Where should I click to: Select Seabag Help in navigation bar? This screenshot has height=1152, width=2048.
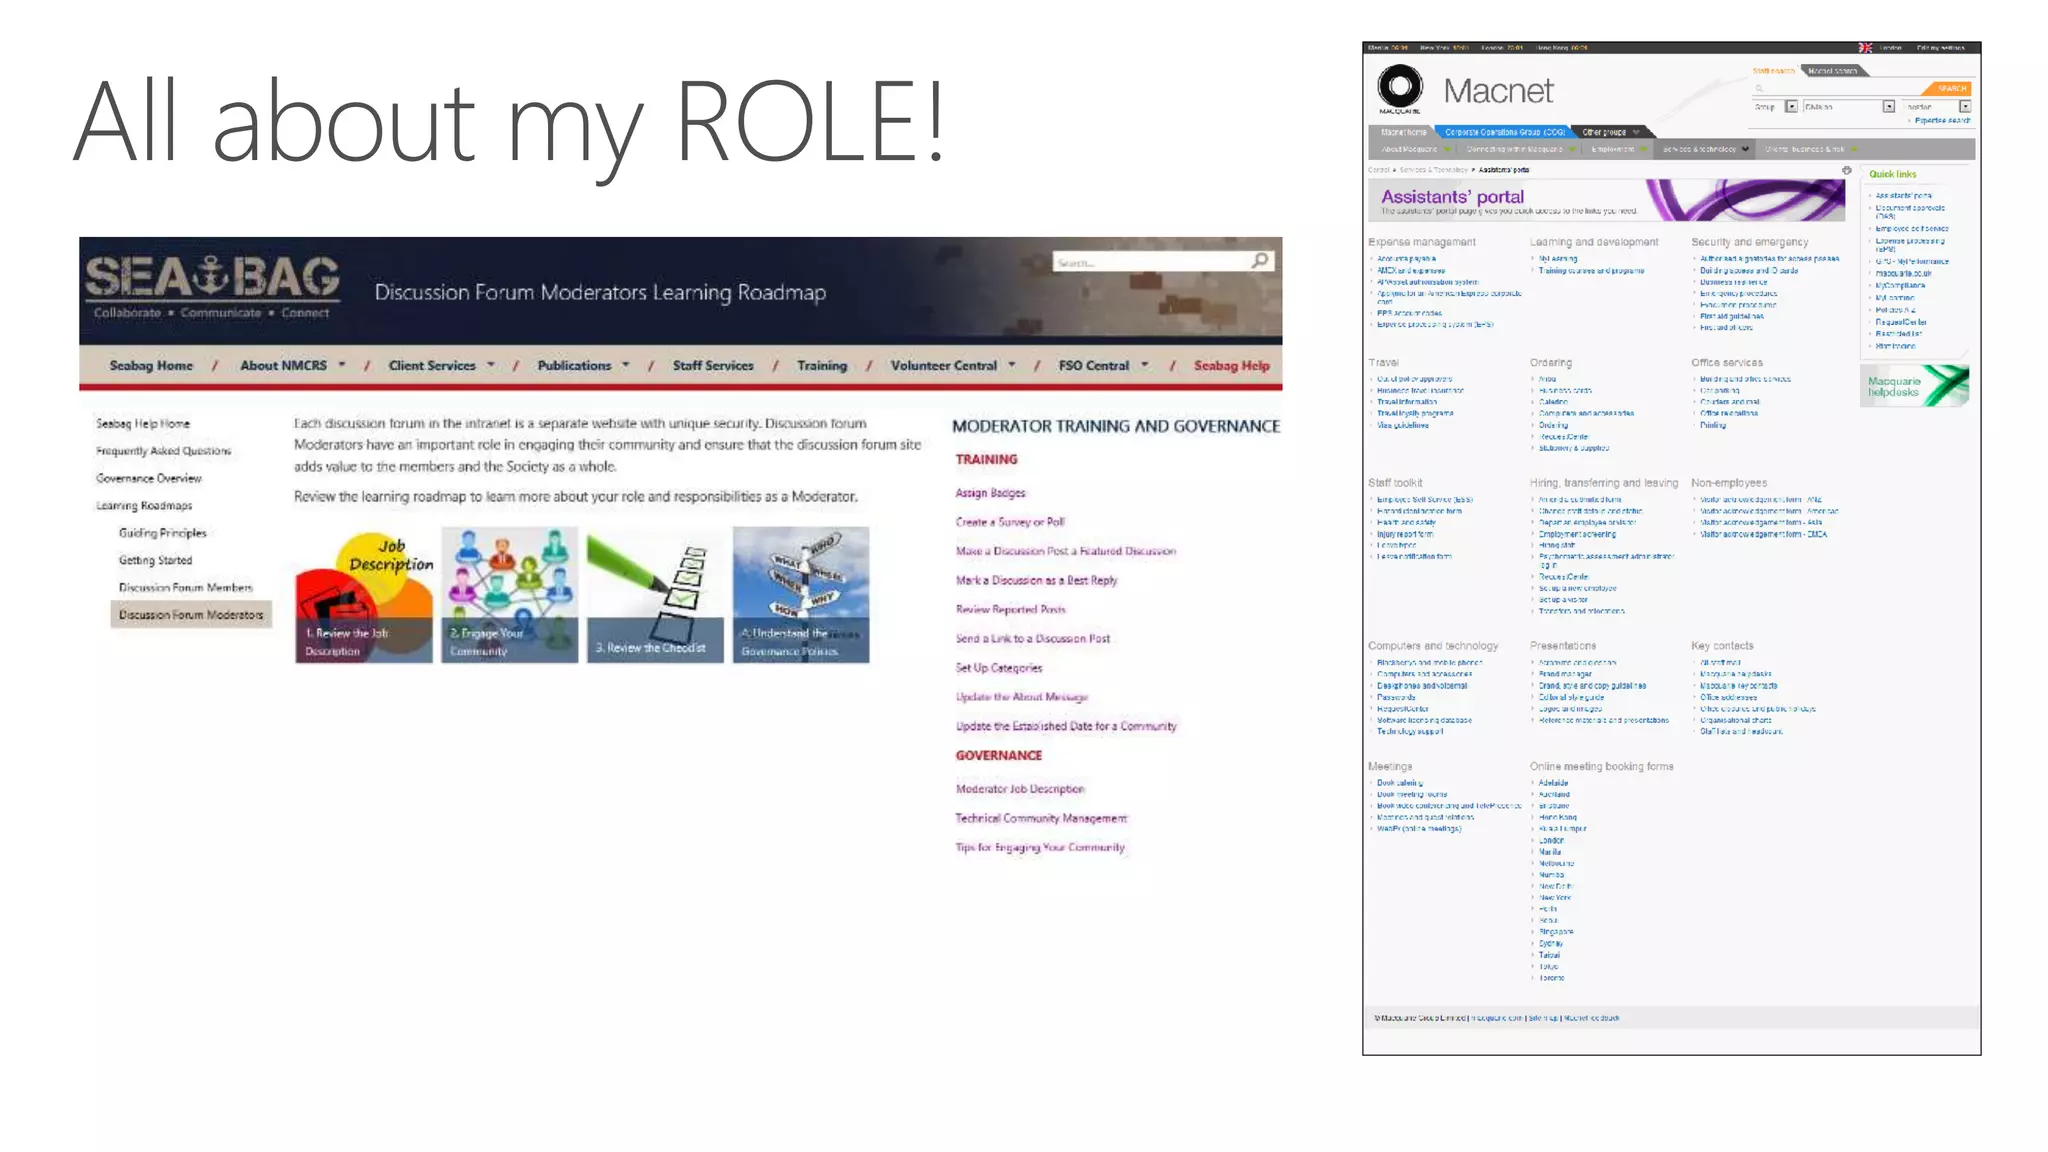coord(1231,366)
